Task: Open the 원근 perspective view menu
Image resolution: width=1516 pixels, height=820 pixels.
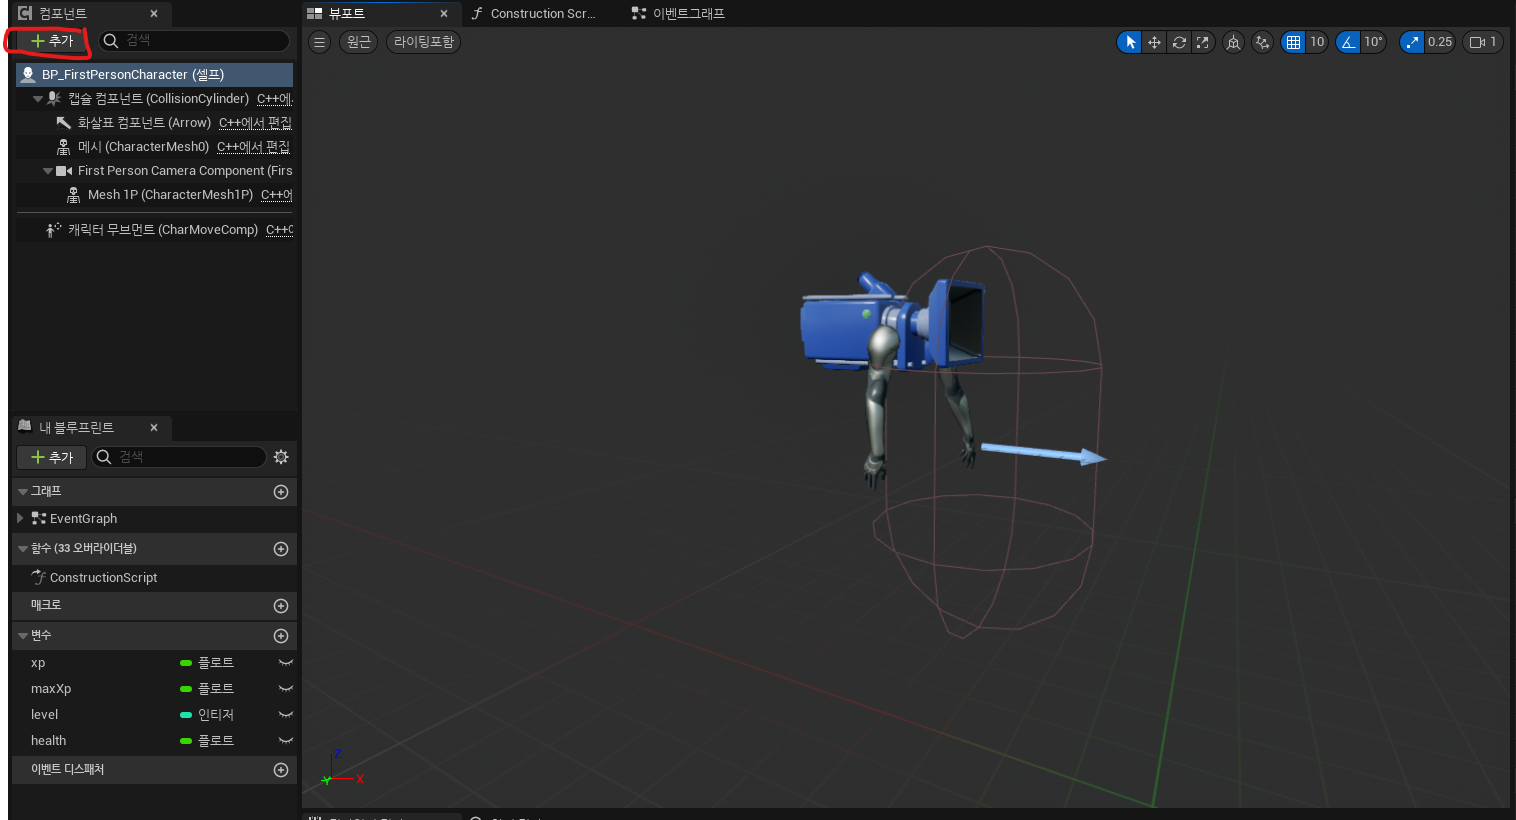Action: pos(358,42)
